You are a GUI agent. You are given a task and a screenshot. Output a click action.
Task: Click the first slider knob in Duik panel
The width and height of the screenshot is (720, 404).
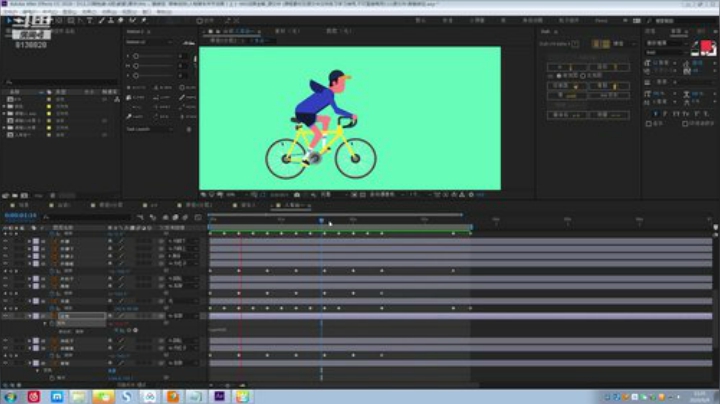pyautogui.click(x=136, y=56)
